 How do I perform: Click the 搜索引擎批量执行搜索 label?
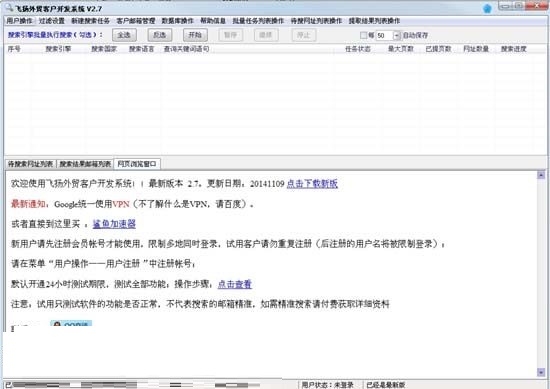pos(55,35)
